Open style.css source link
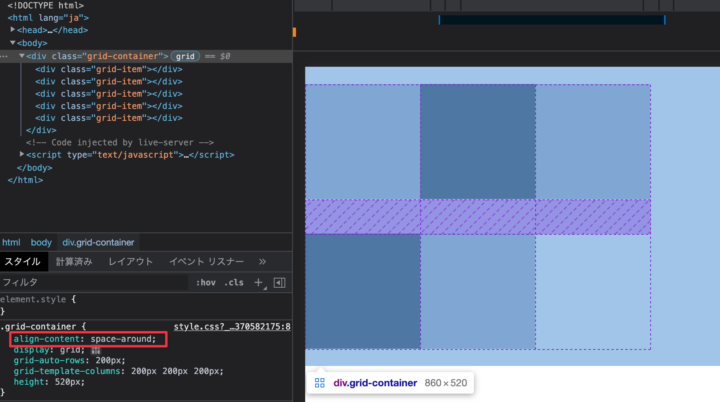The width and height of the screenshot is (720, 402). point(232,327)
